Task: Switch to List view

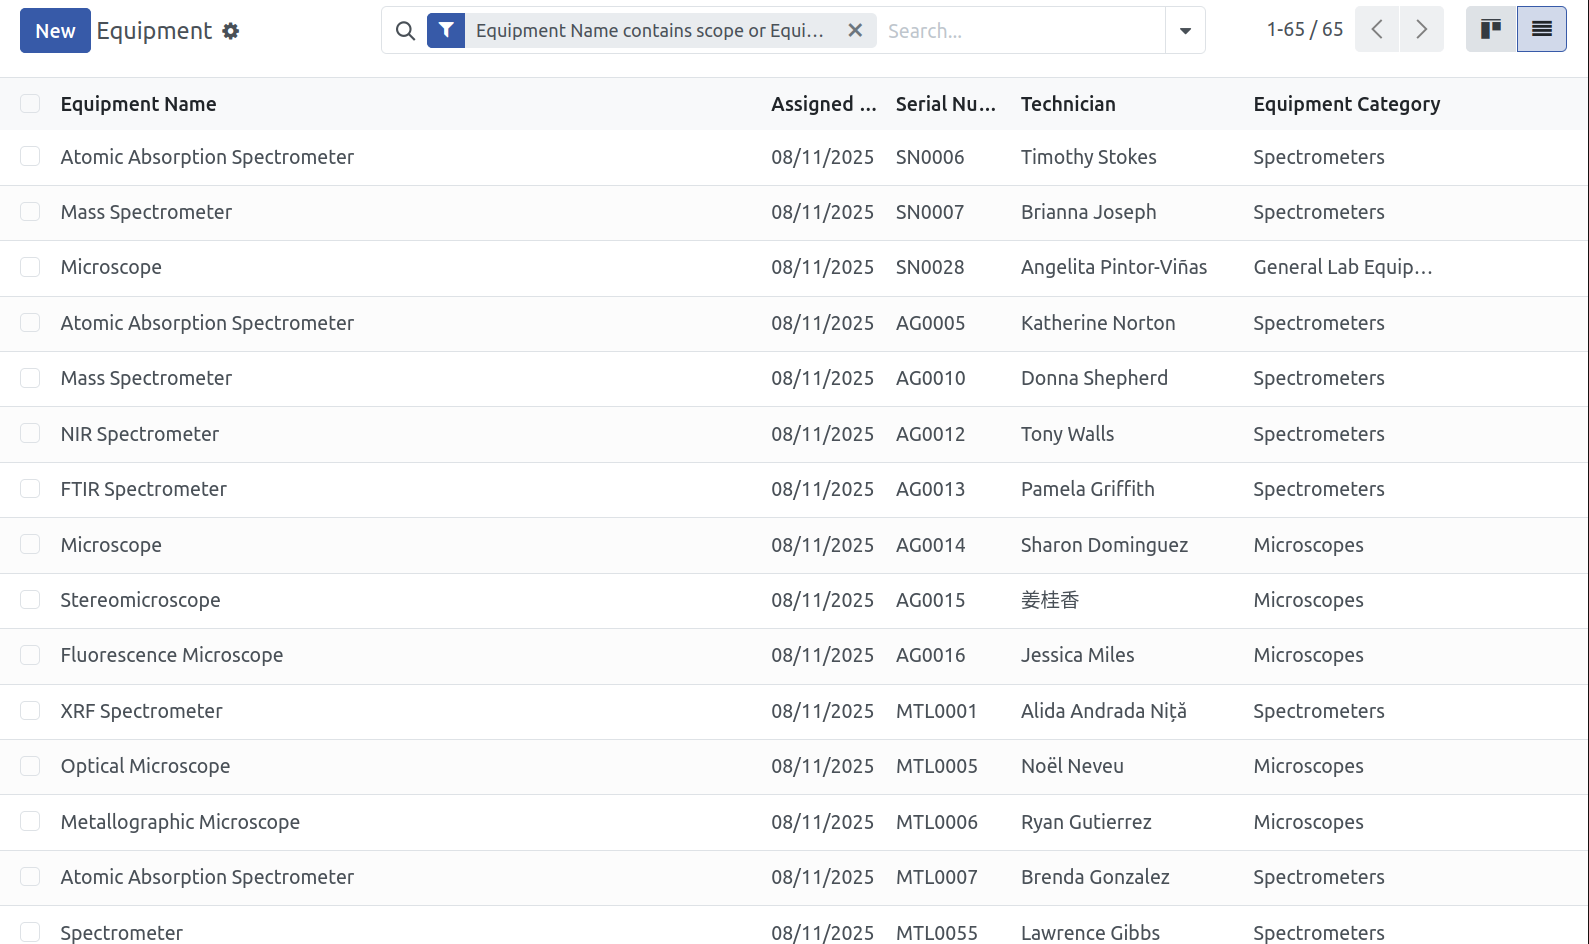Action: point(1542,30)
